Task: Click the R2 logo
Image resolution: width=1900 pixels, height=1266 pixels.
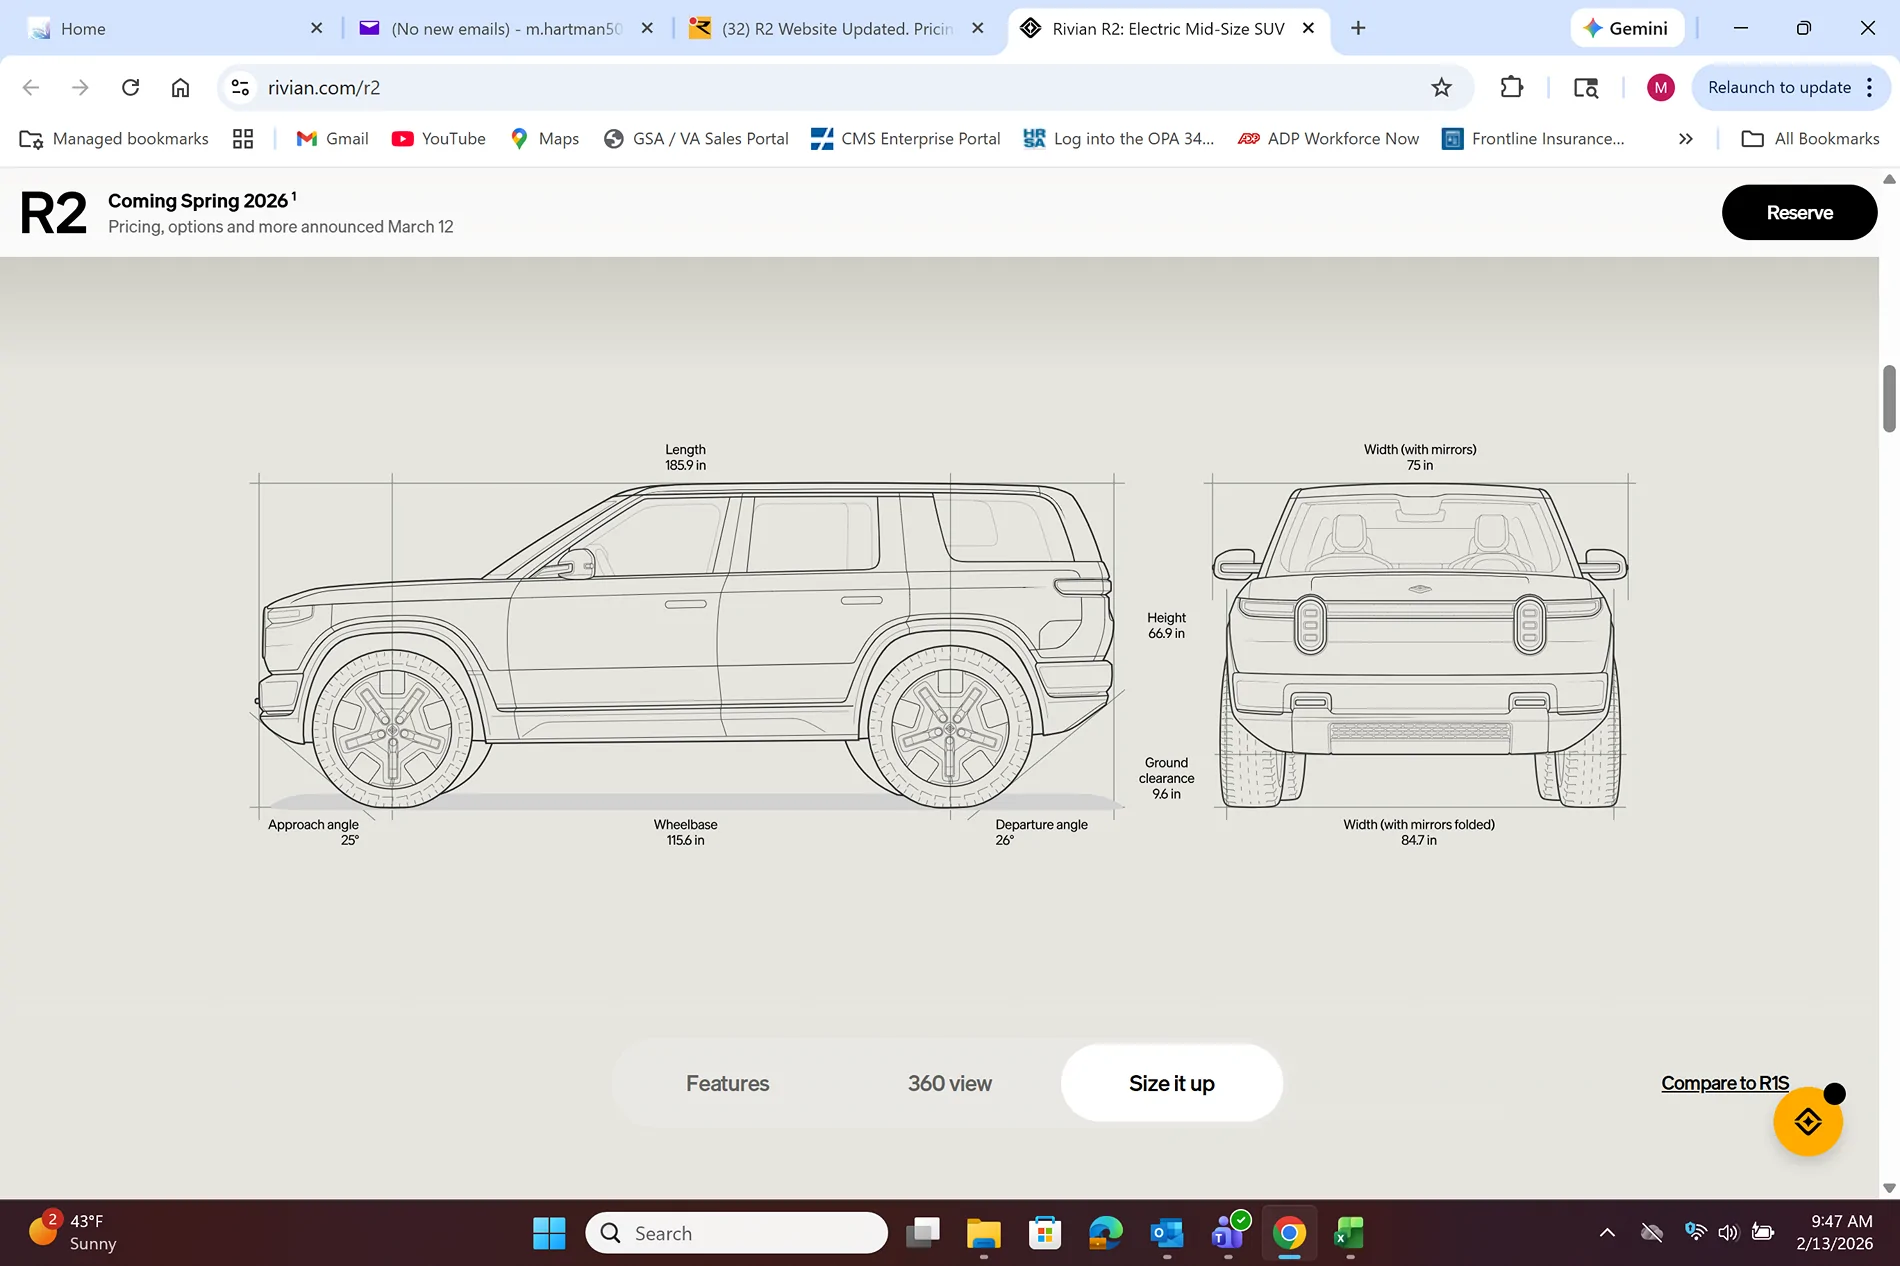Action: [x=53, y=213]
